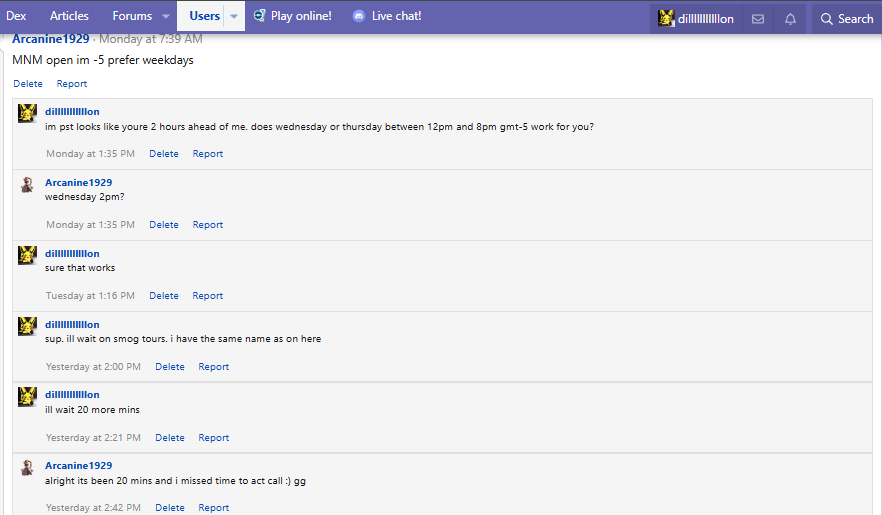This screenshot has width=882, height=515.
Task: Click the 'Yesterday at 2:42 PM' timestamp
Action: [93, 508]
